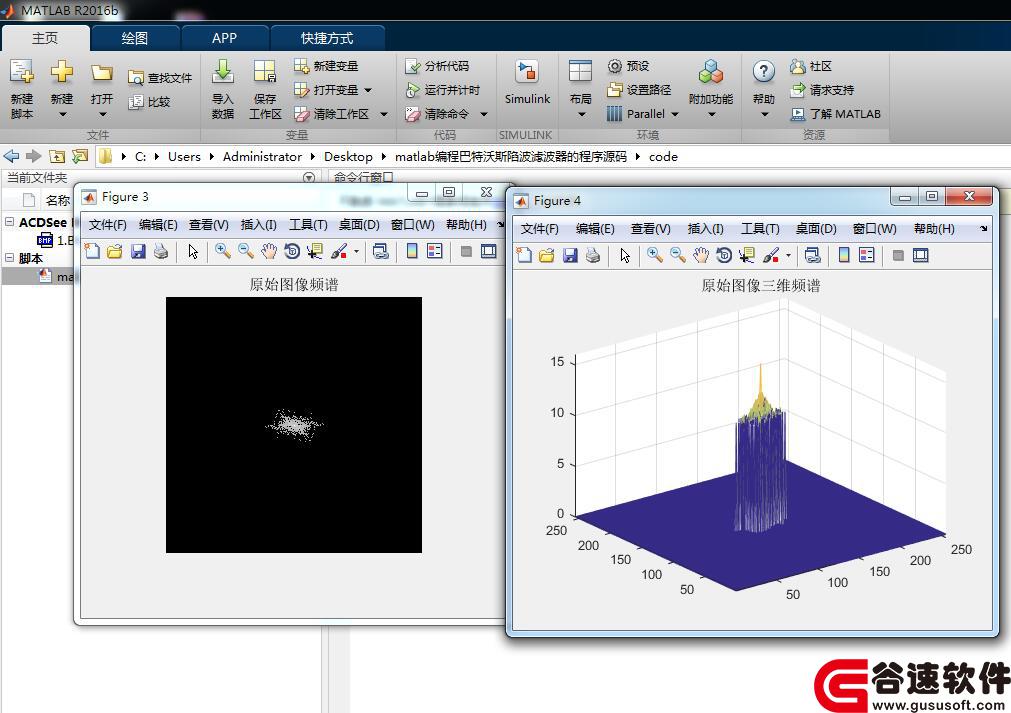Open the Add-Ons (附加功能) dropdown
The height and width of the screenshot is (713, 1011).
(711, 115)
